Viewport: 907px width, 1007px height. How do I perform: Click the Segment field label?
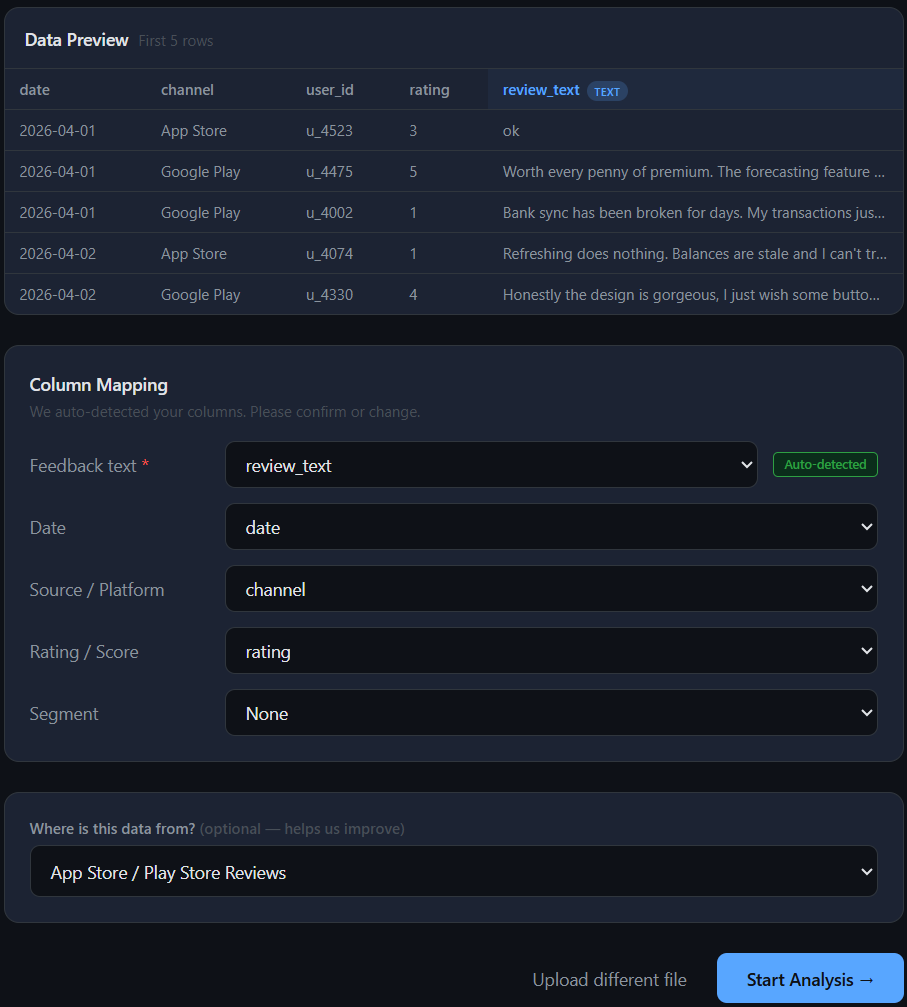(x=64, y=714)
